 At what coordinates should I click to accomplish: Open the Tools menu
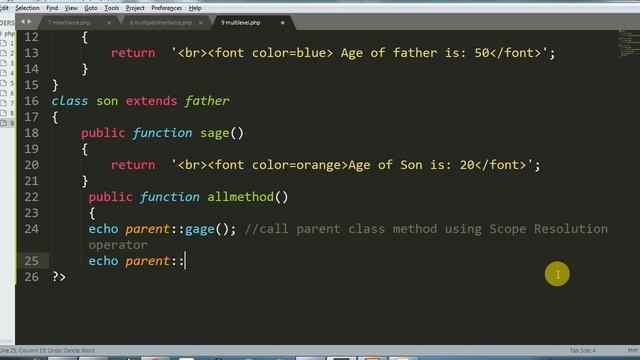[111, 8]
